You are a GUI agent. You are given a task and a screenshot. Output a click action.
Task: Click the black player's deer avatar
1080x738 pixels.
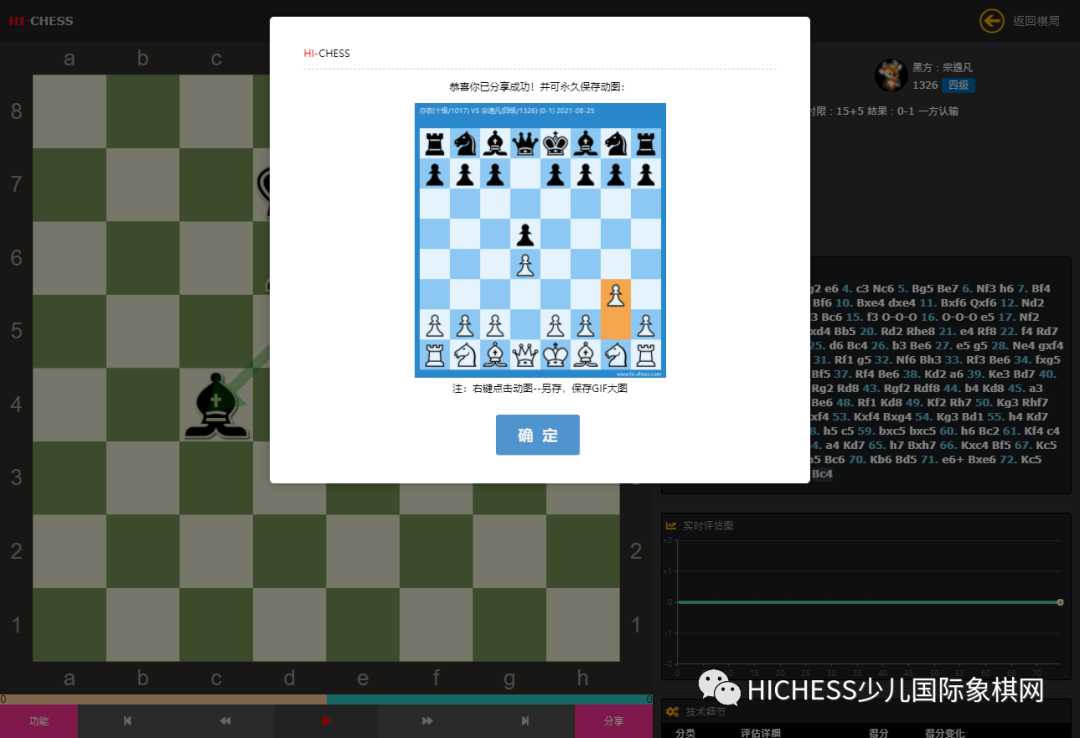point(891,75)
